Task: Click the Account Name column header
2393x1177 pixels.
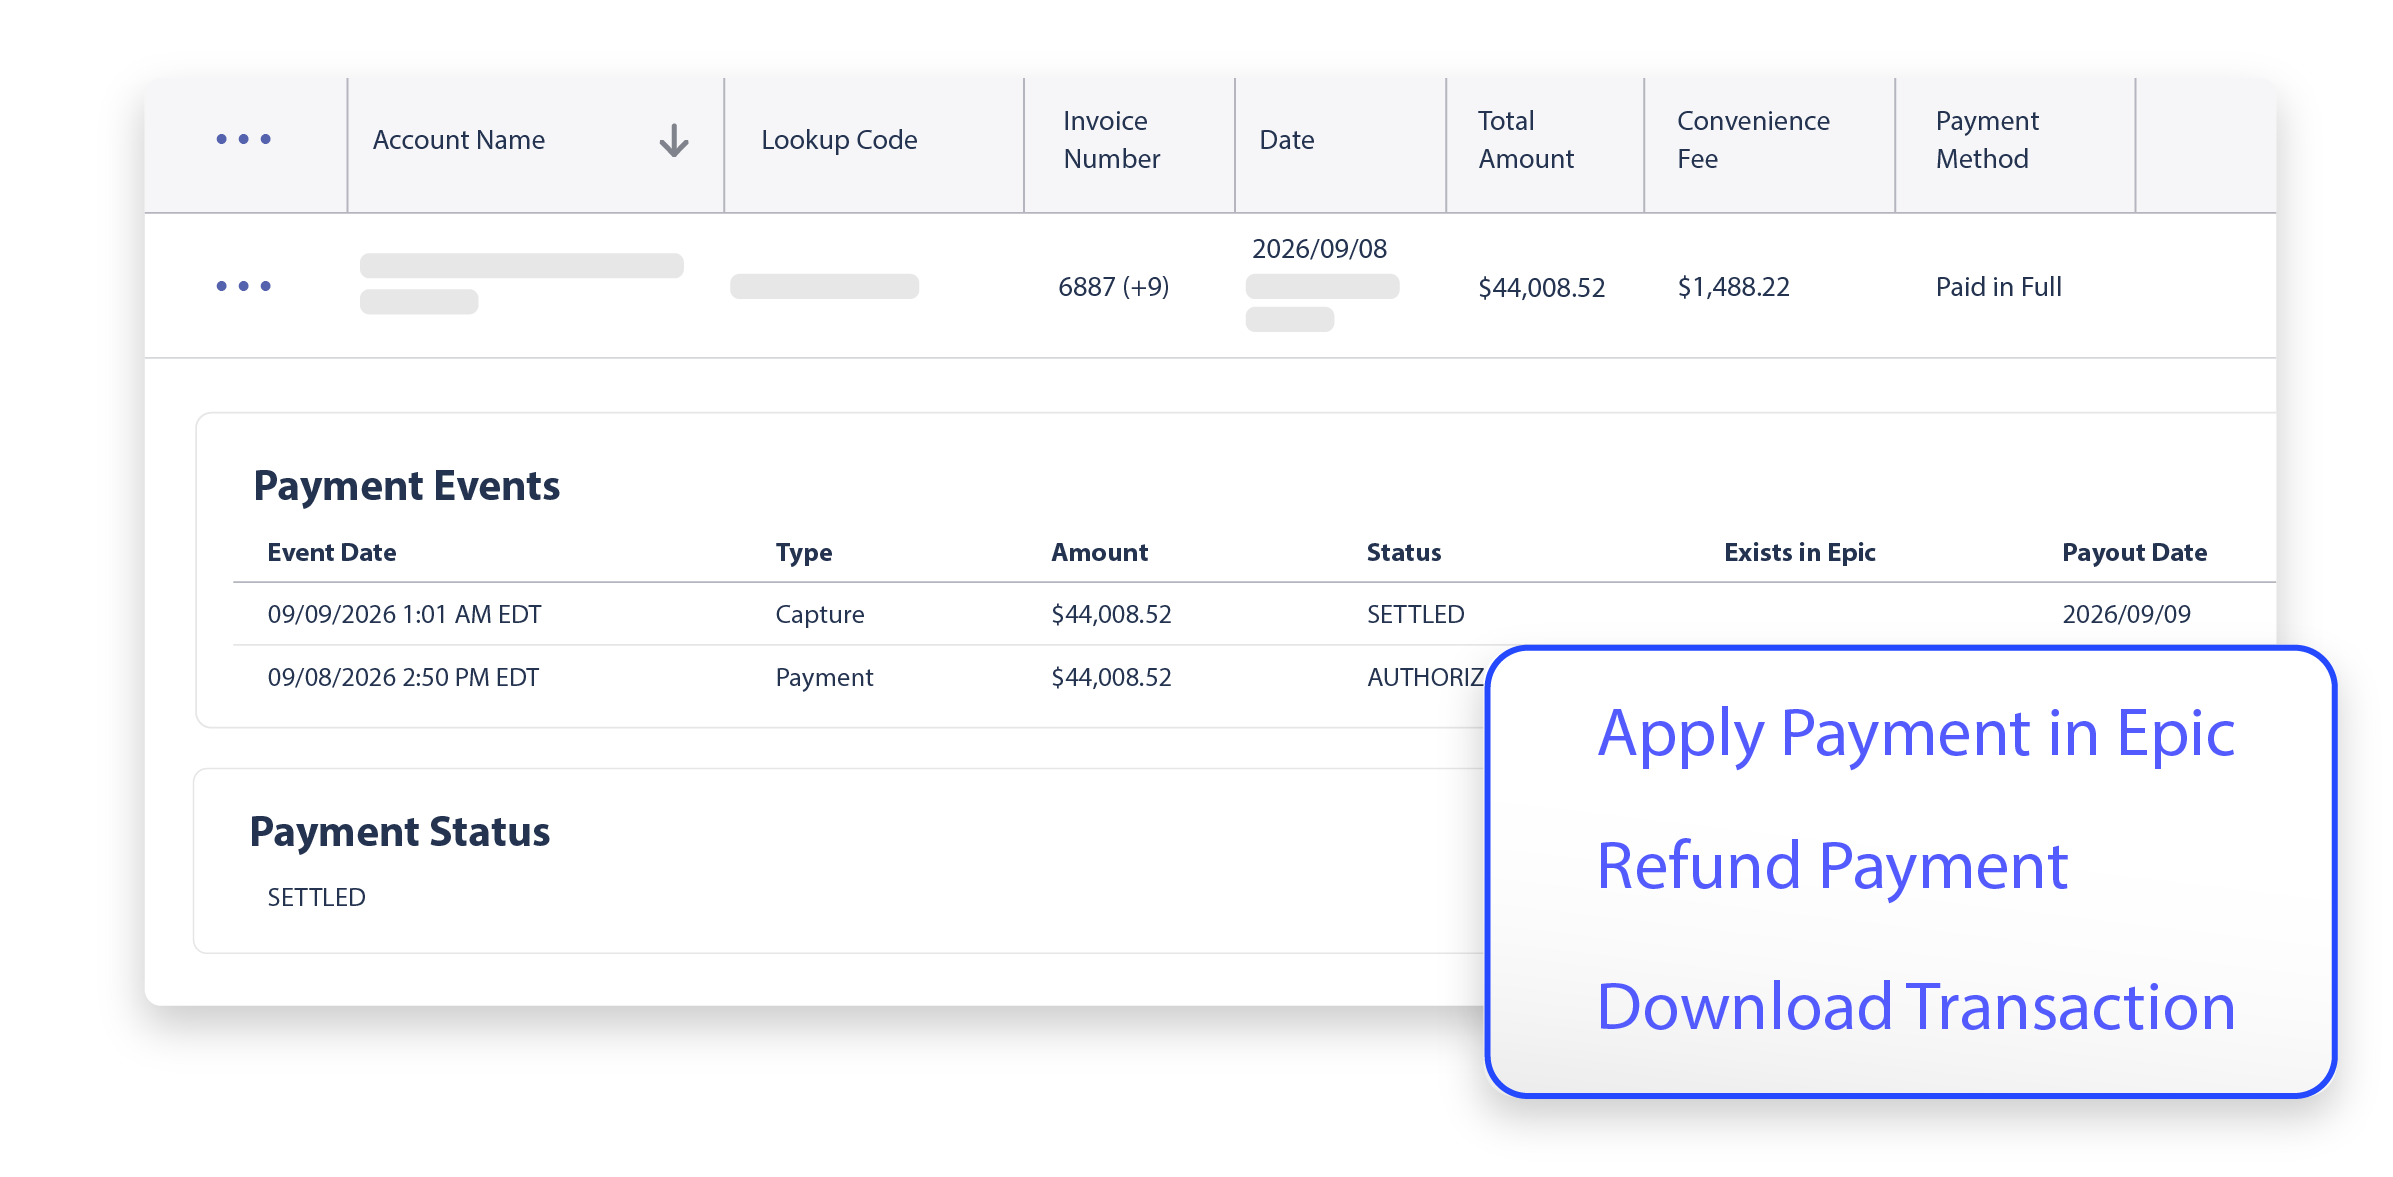Action: (459, 140)
